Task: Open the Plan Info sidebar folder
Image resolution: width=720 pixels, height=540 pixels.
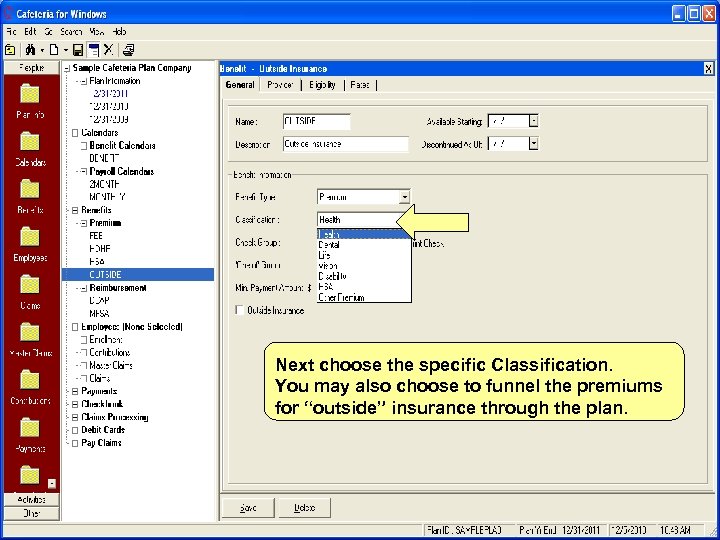Action: coord(30,101)
